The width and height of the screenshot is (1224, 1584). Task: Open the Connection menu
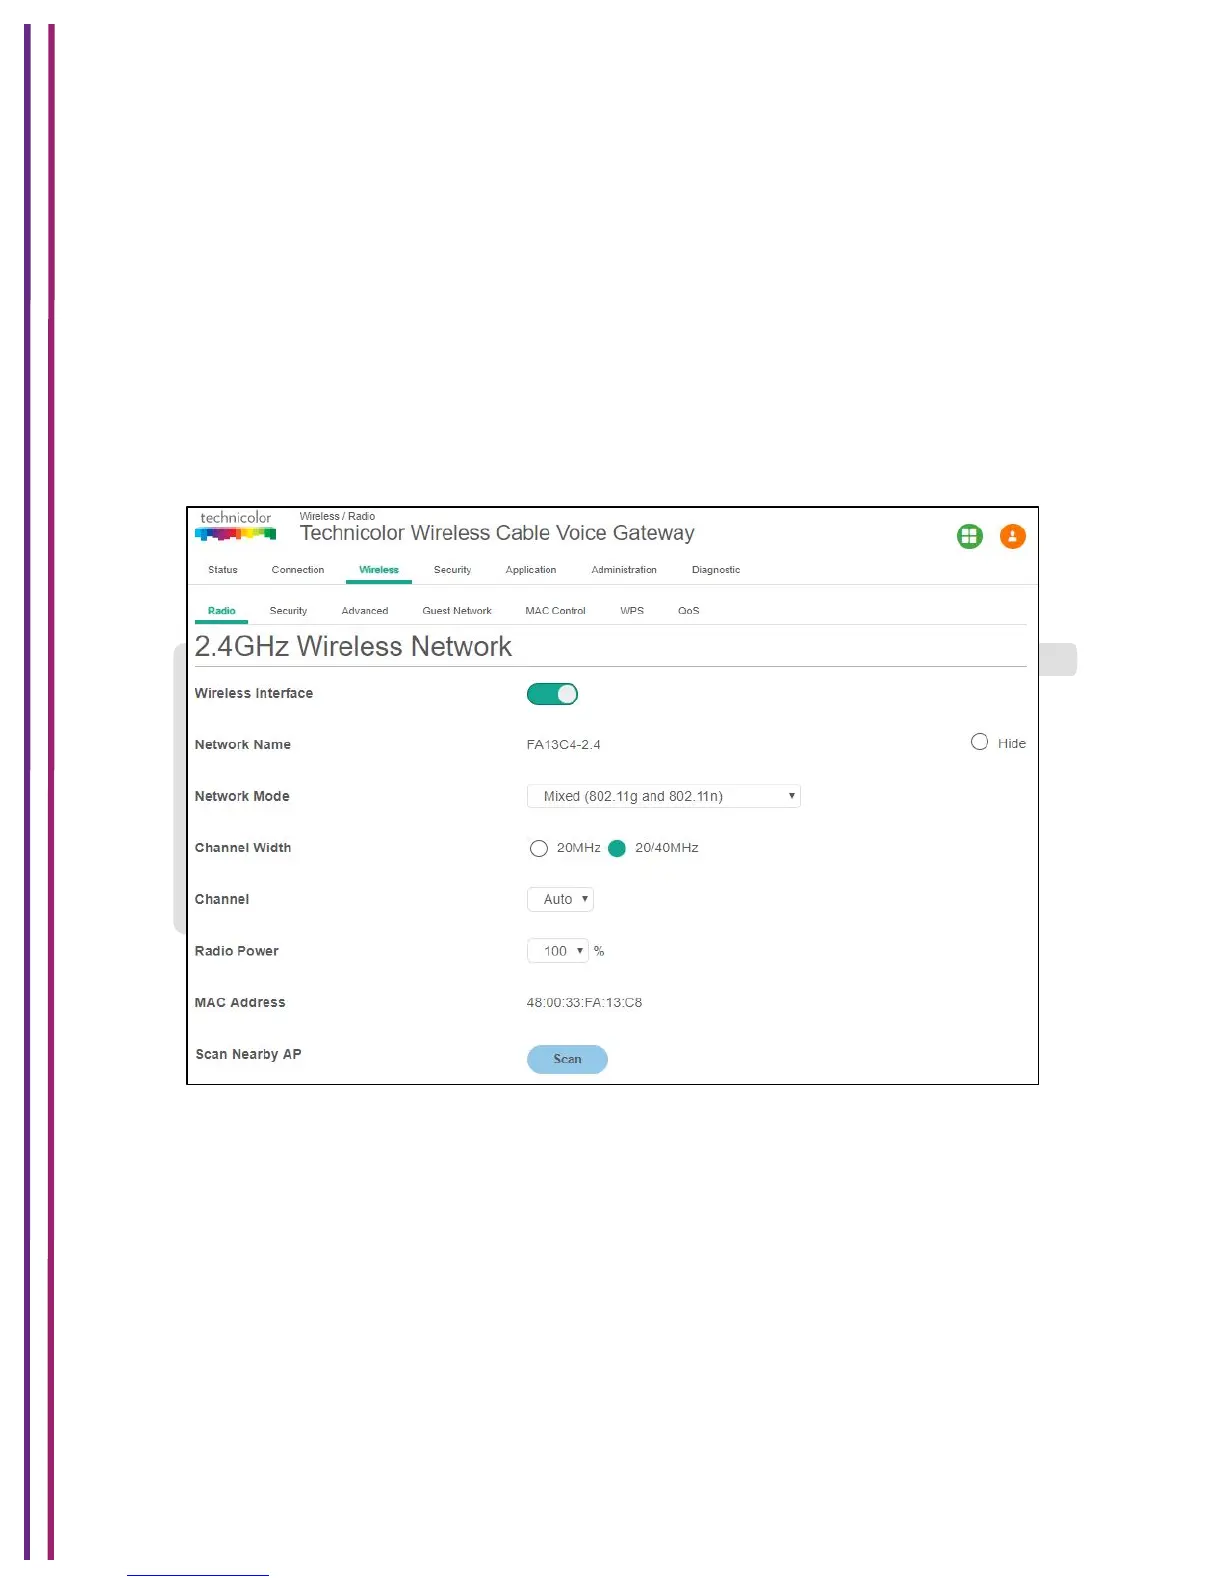(298, 570)
